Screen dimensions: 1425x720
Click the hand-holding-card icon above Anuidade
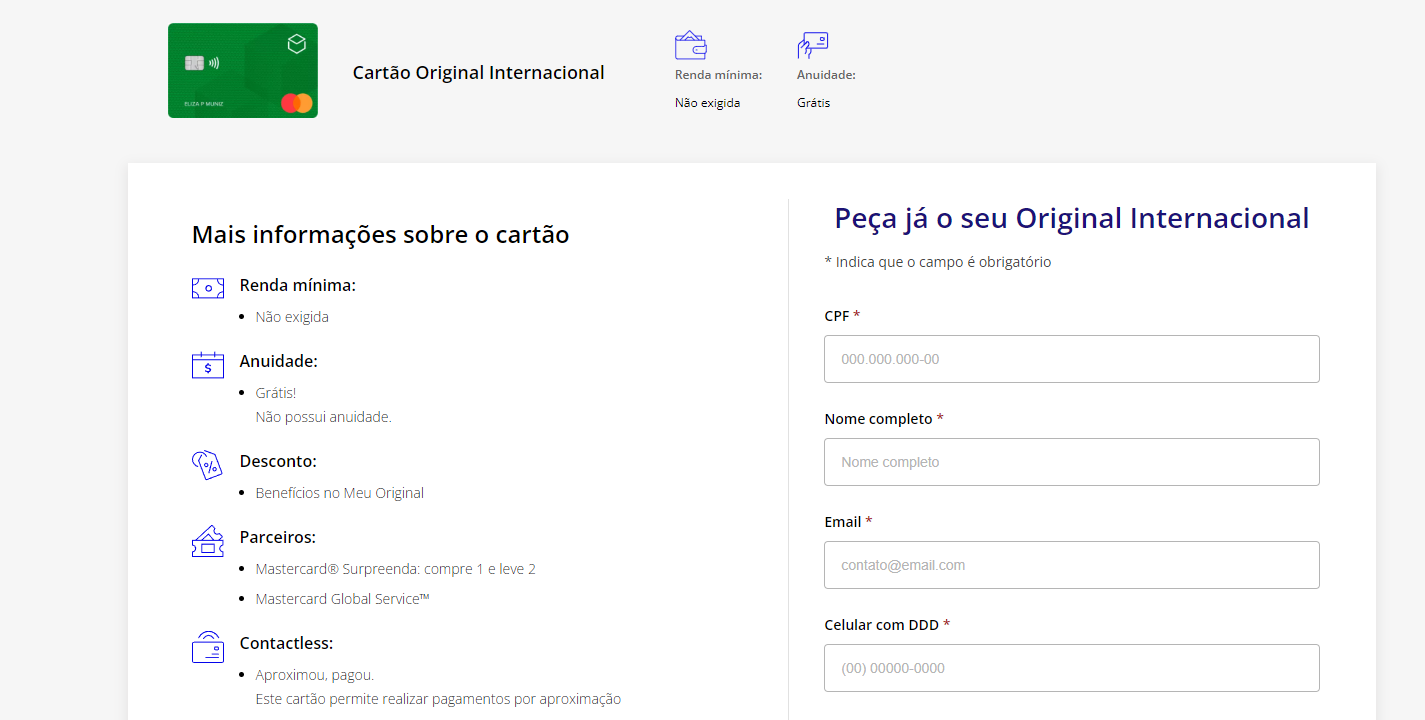(812, 45)
